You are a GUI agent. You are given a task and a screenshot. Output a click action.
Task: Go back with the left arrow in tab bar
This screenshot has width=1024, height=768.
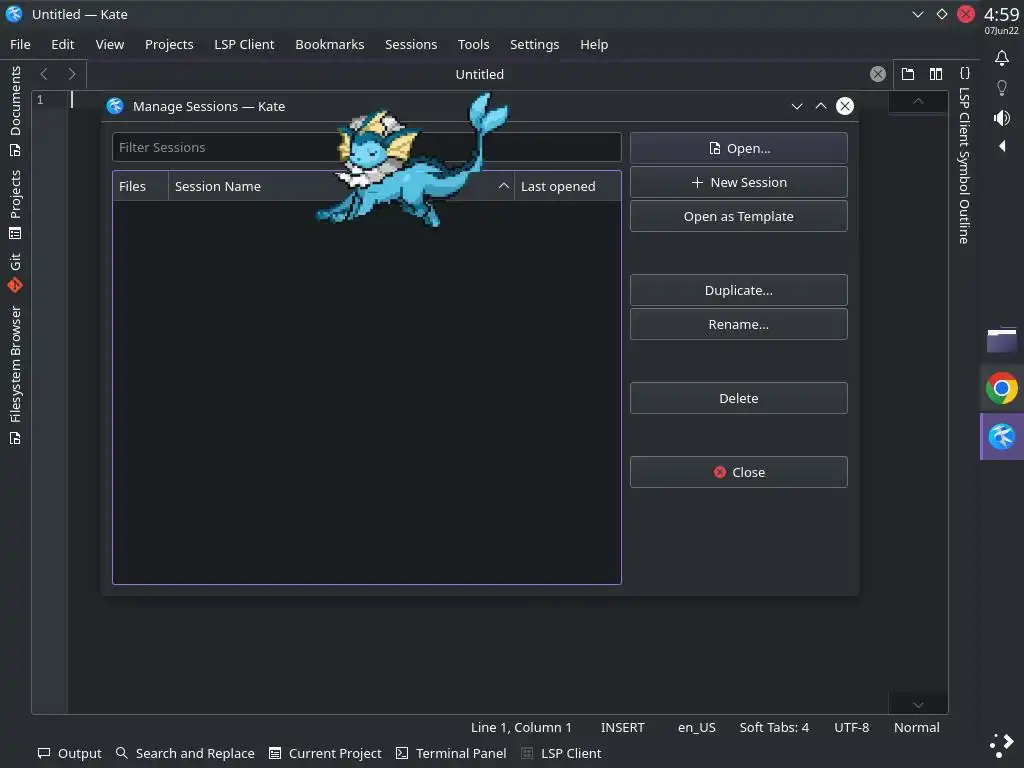(44, 74)
